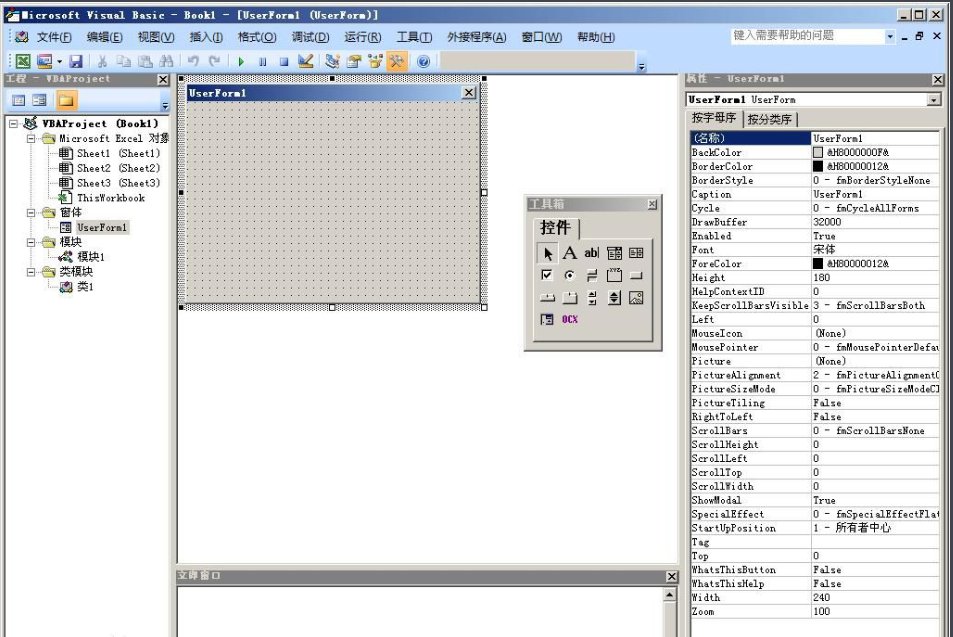Select the TextBox control in toolbox
Screen dimensions: 953x637
coord(591,253)
